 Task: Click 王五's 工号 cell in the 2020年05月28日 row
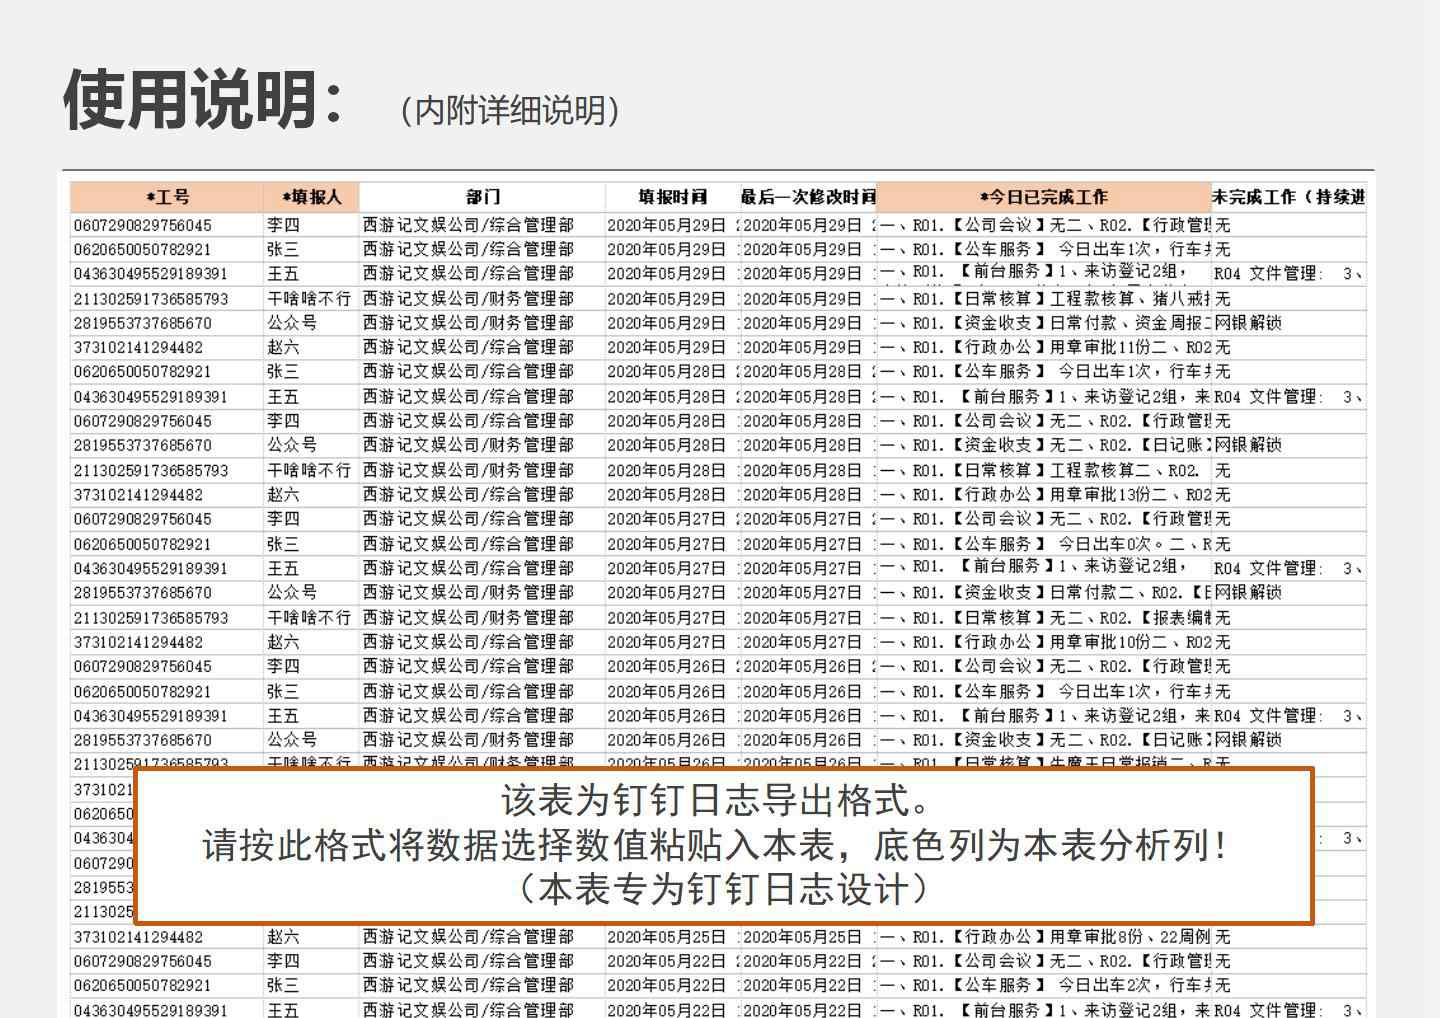[x=167, y=396]
